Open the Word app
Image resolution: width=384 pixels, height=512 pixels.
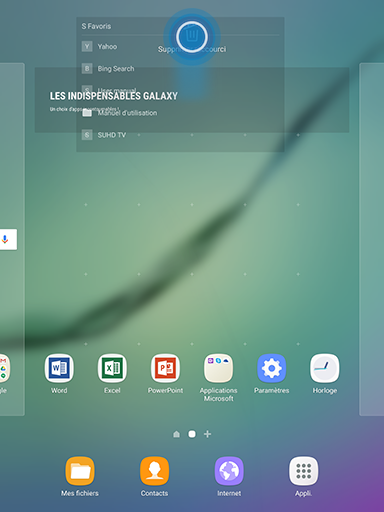[59, 368]
